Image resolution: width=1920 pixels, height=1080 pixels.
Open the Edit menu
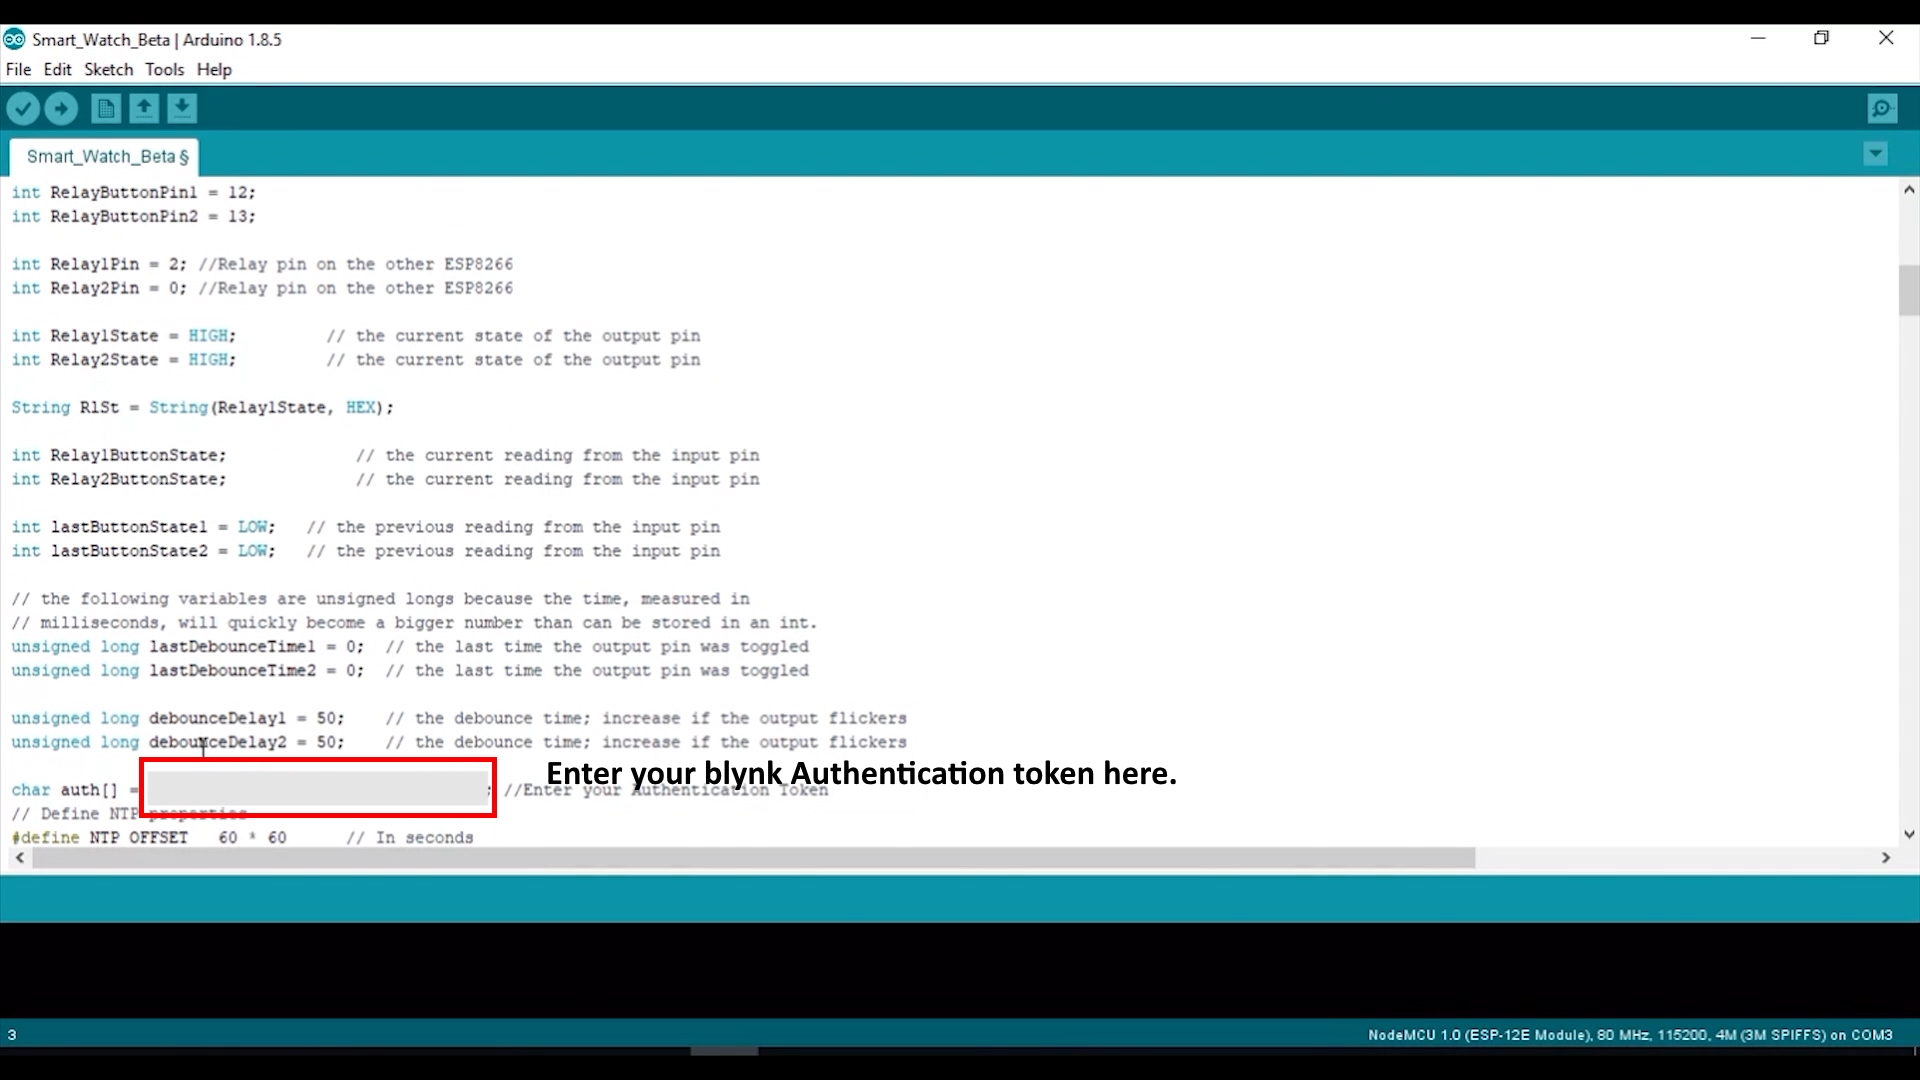(57, 69)
